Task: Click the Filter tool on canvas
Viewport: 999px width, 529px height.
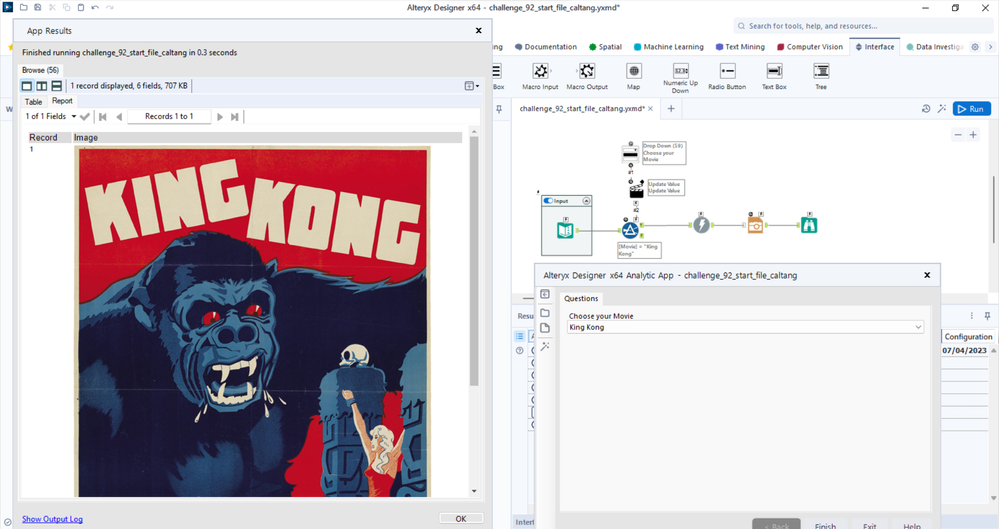Action: tap(630, 229)
